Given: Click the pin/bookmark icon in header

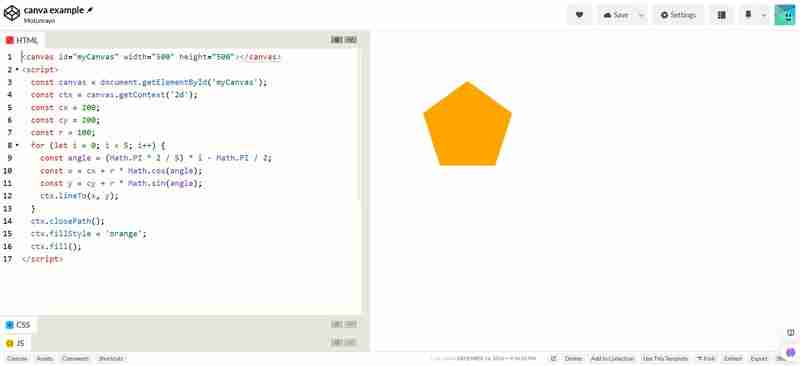Looking at the screenshot, I should (x=748, y=15).
